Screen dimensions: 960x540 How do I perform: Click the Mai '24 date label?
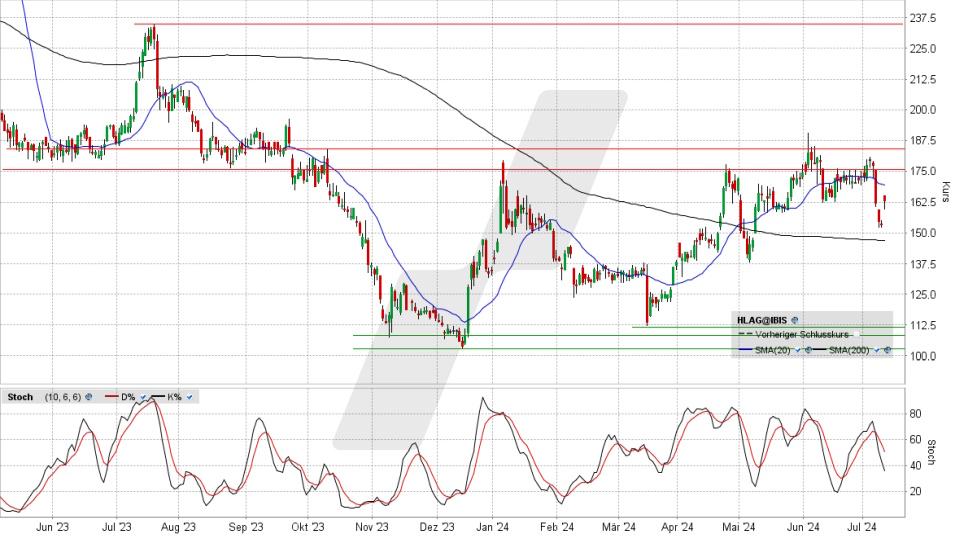(x=739, y=527)
